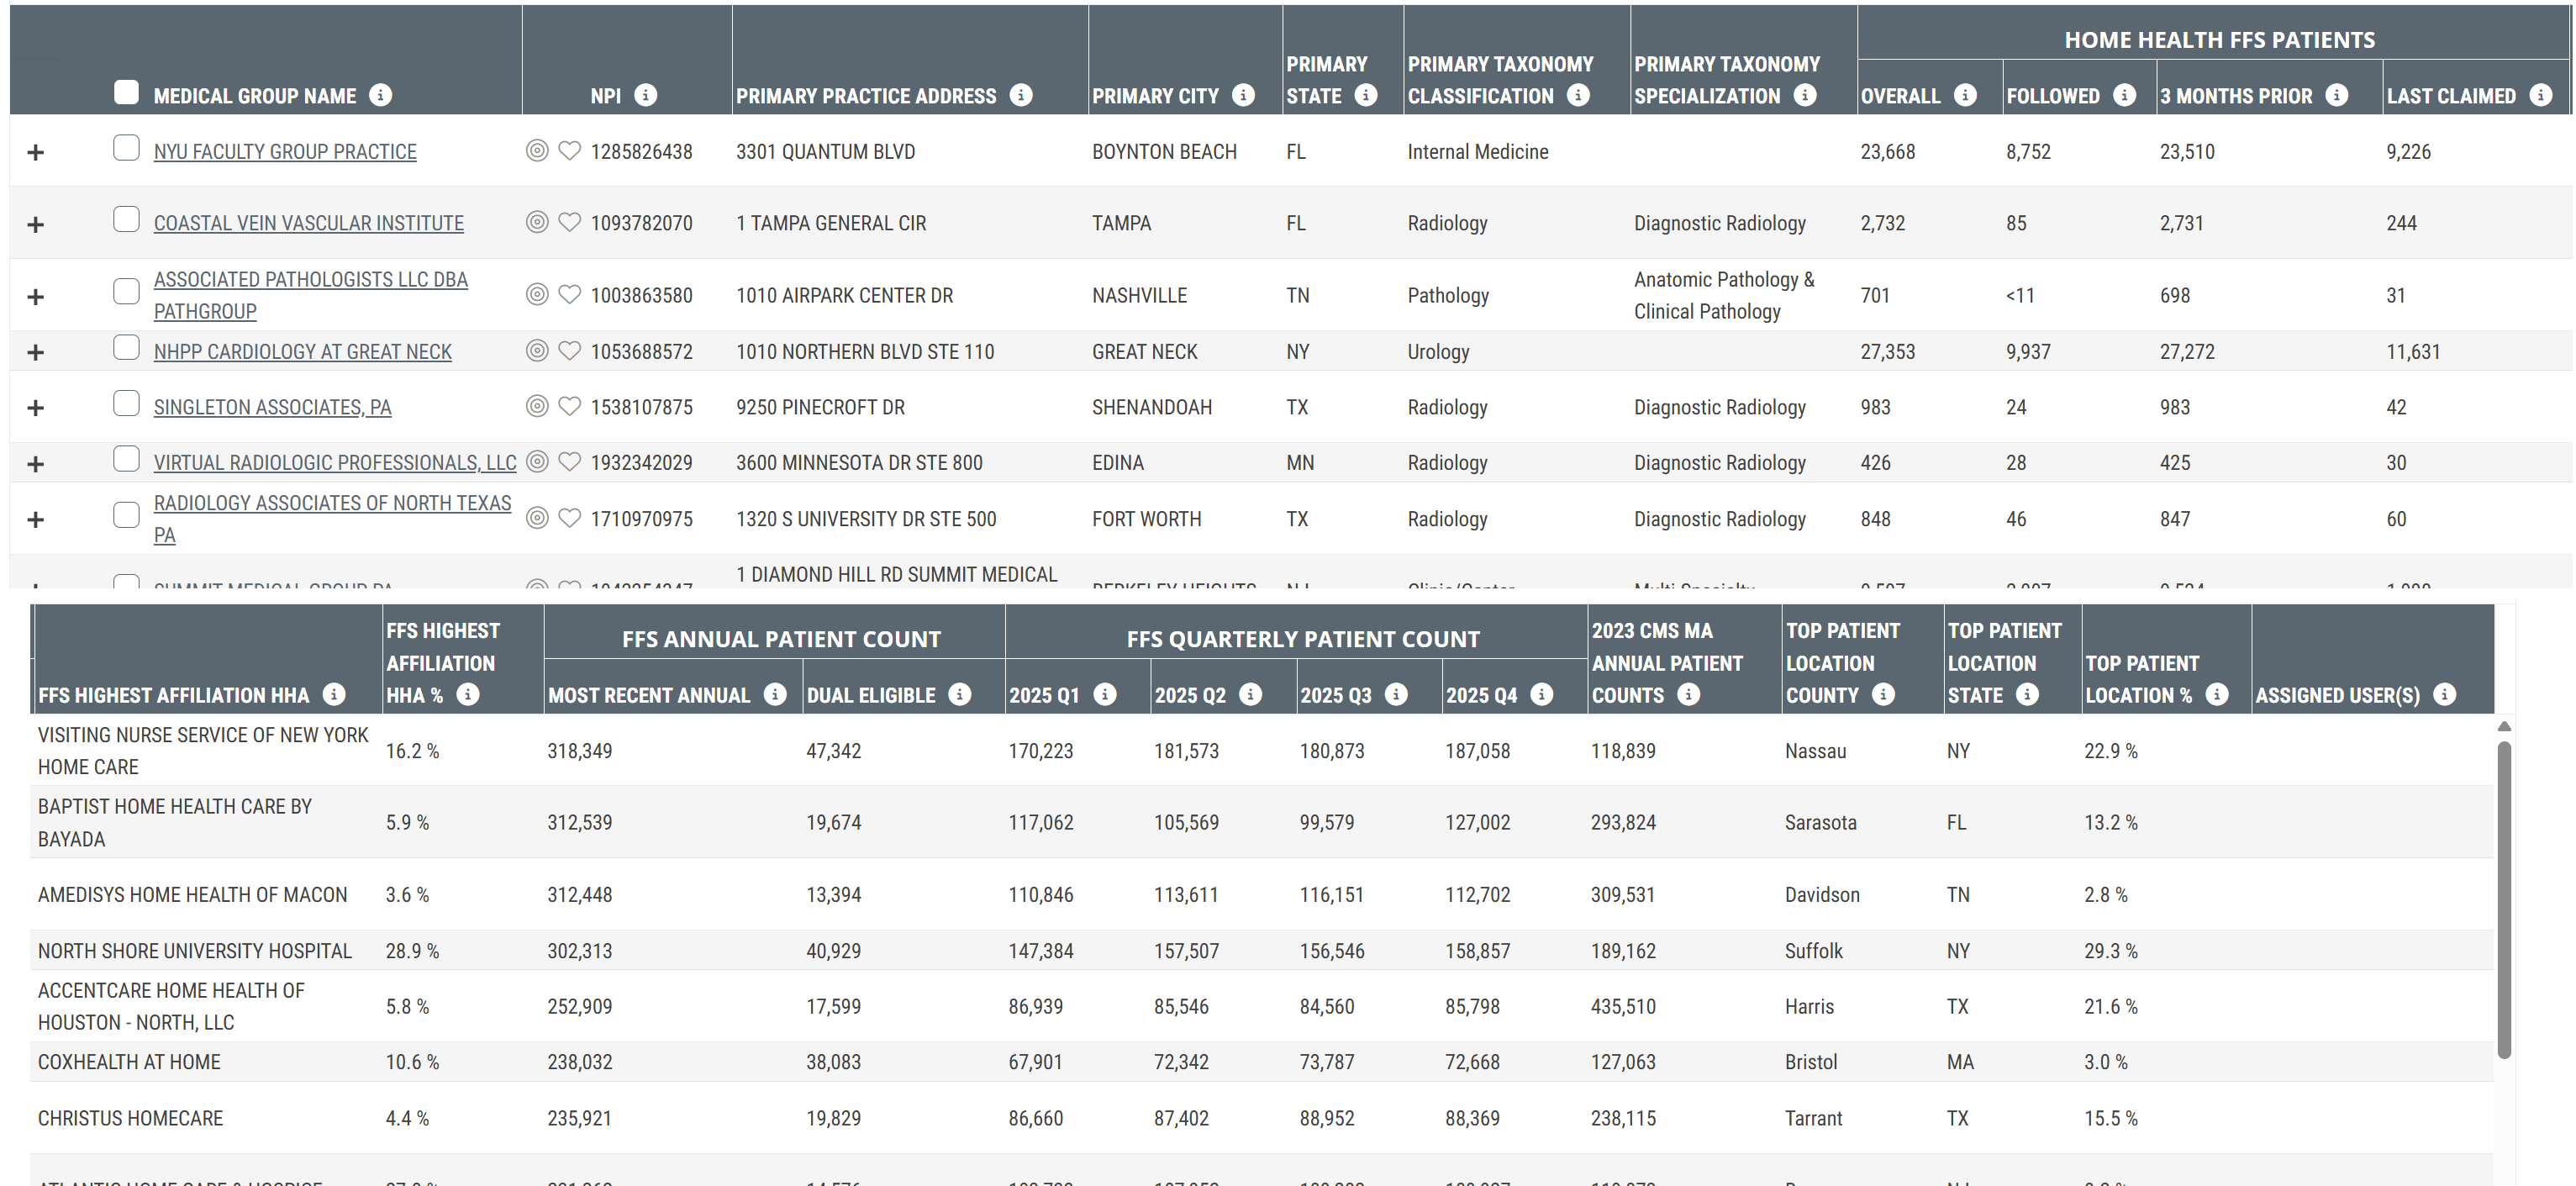Viewport: 2576px width, 1186px height.
Task: Click the info icon beside FFS Highest Affiliation HHA
Action: tap(334, 694)
